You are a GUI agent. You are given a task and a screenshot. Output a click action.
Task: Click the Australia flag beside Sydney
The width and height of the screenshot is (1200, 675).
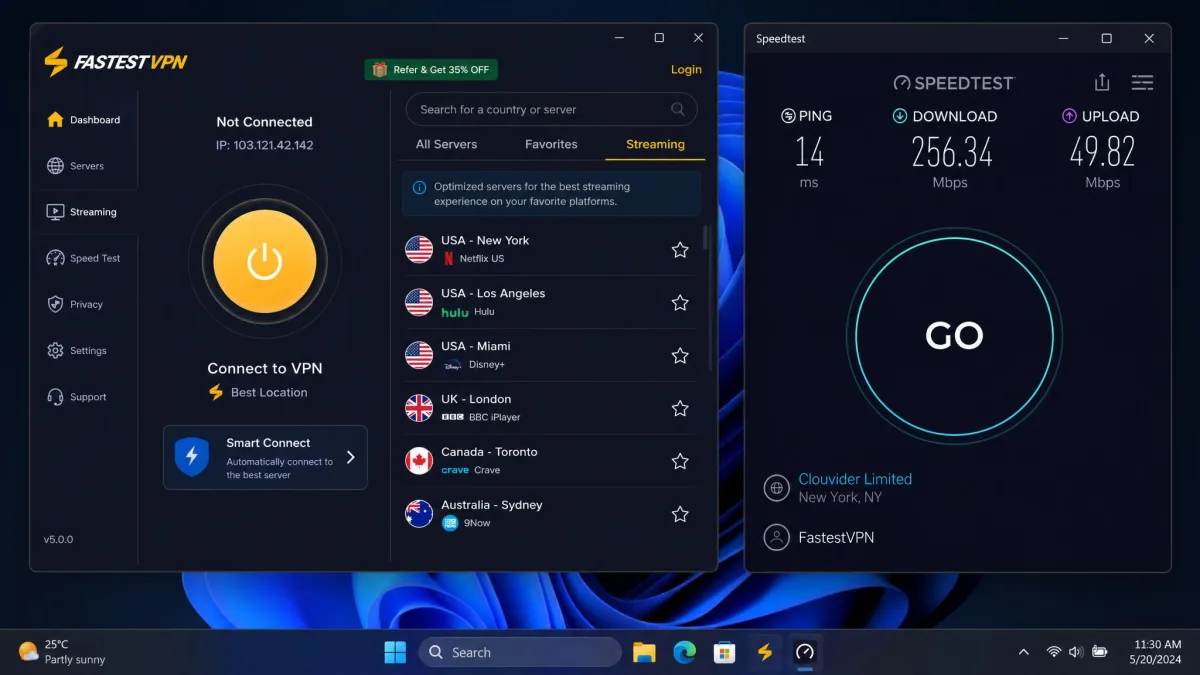(419, 514)
